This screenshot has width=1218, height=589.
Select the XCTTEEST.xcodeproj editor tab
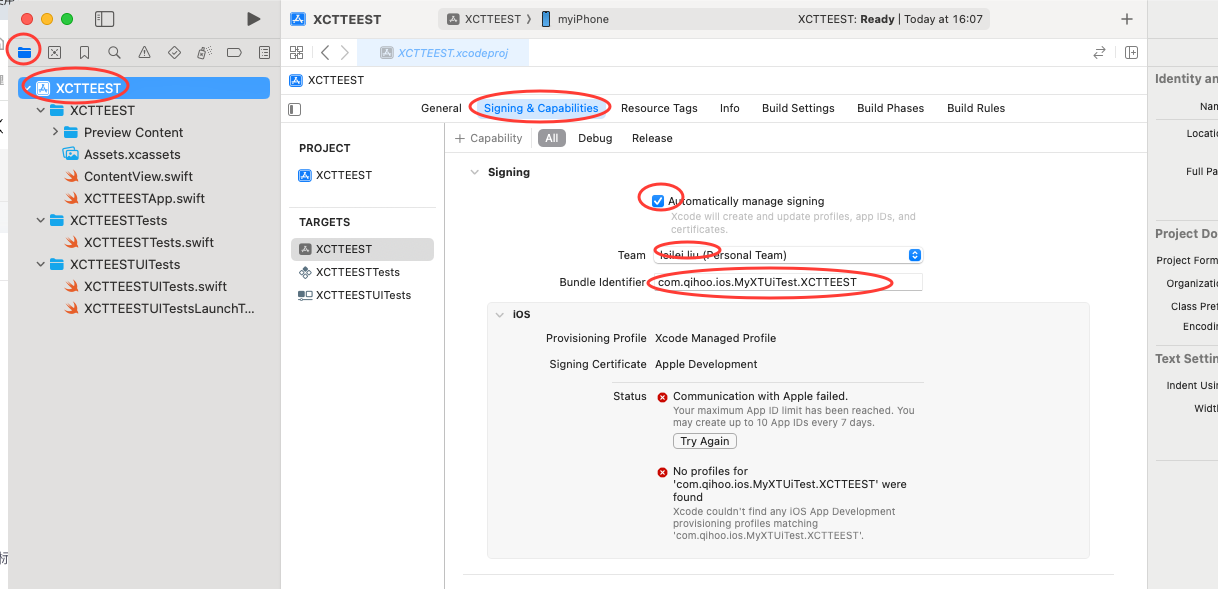(x=442, y=53)
